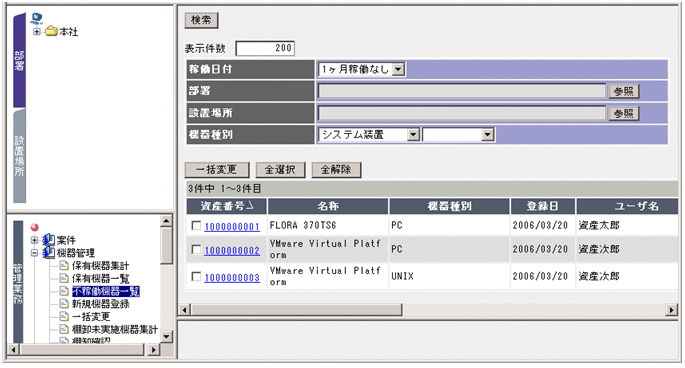This screenshot has width=685, height=368.
Task: Click the results scrollbar left arrow
Action: point(184,310)
